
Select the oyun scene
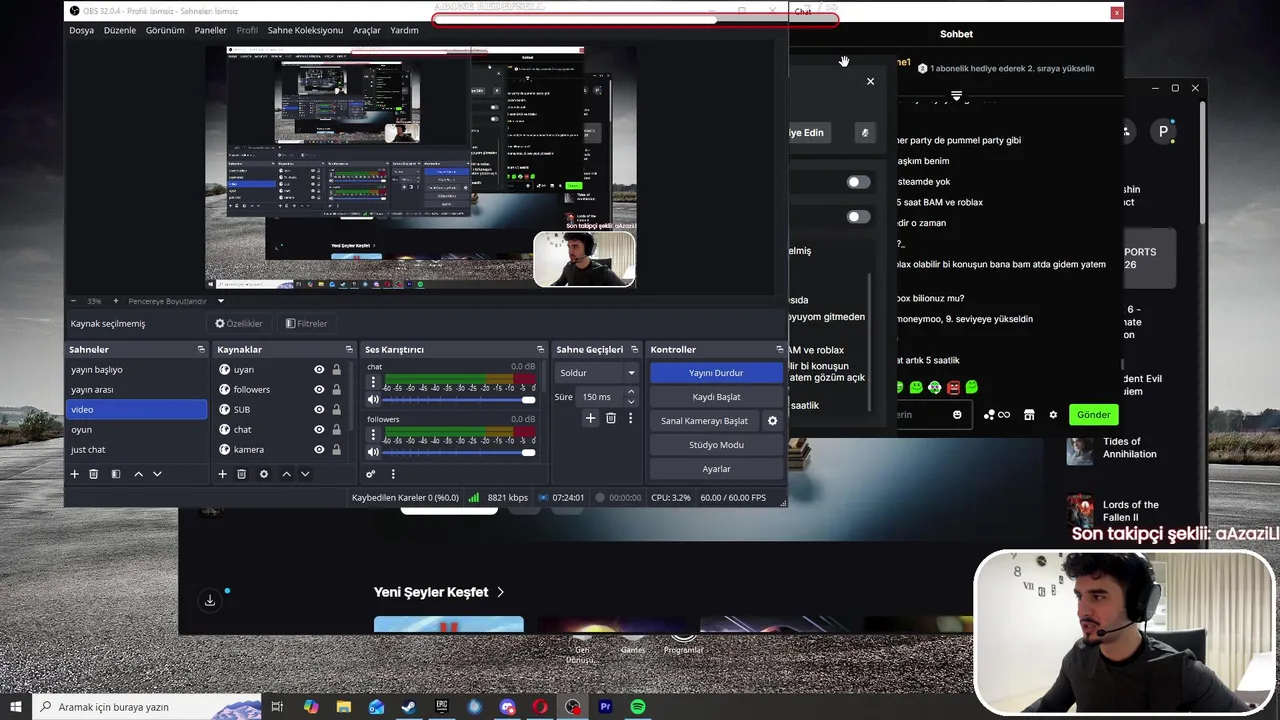[137, 429]
